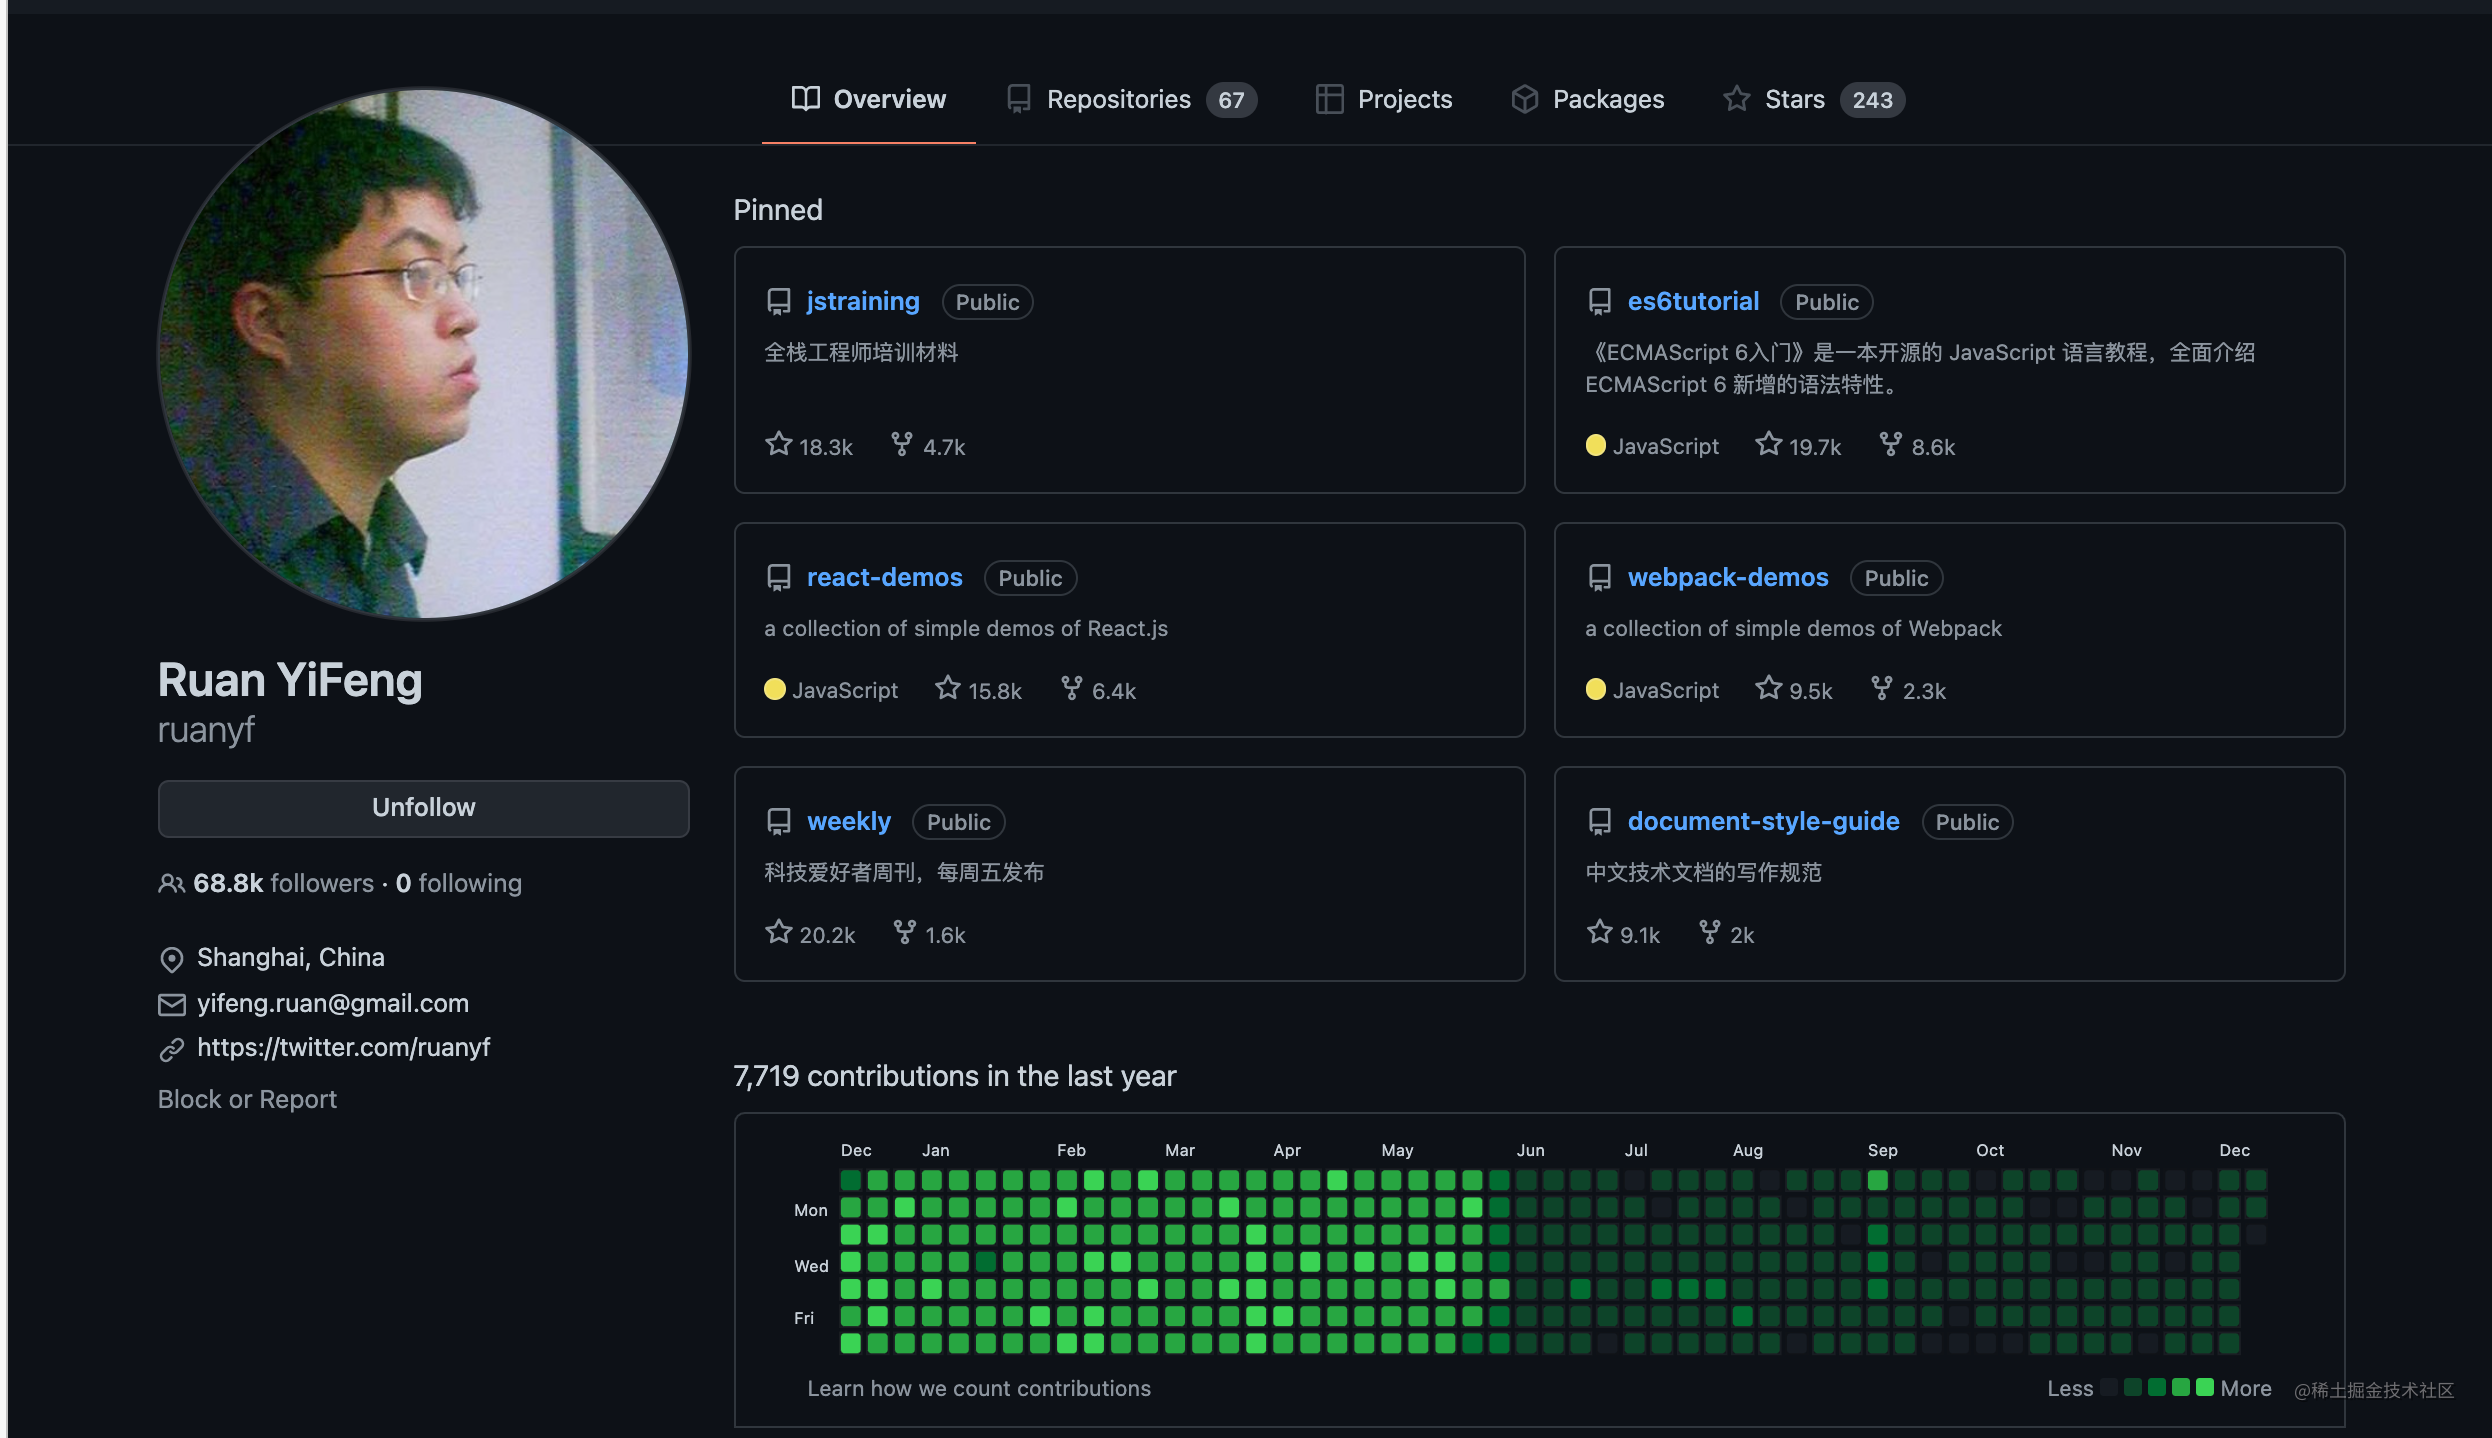This screenshot has width=2492, height=1438.
Task: Click the Repositories tab icon
Action: pyautogui.click(x=1018, y=98)
